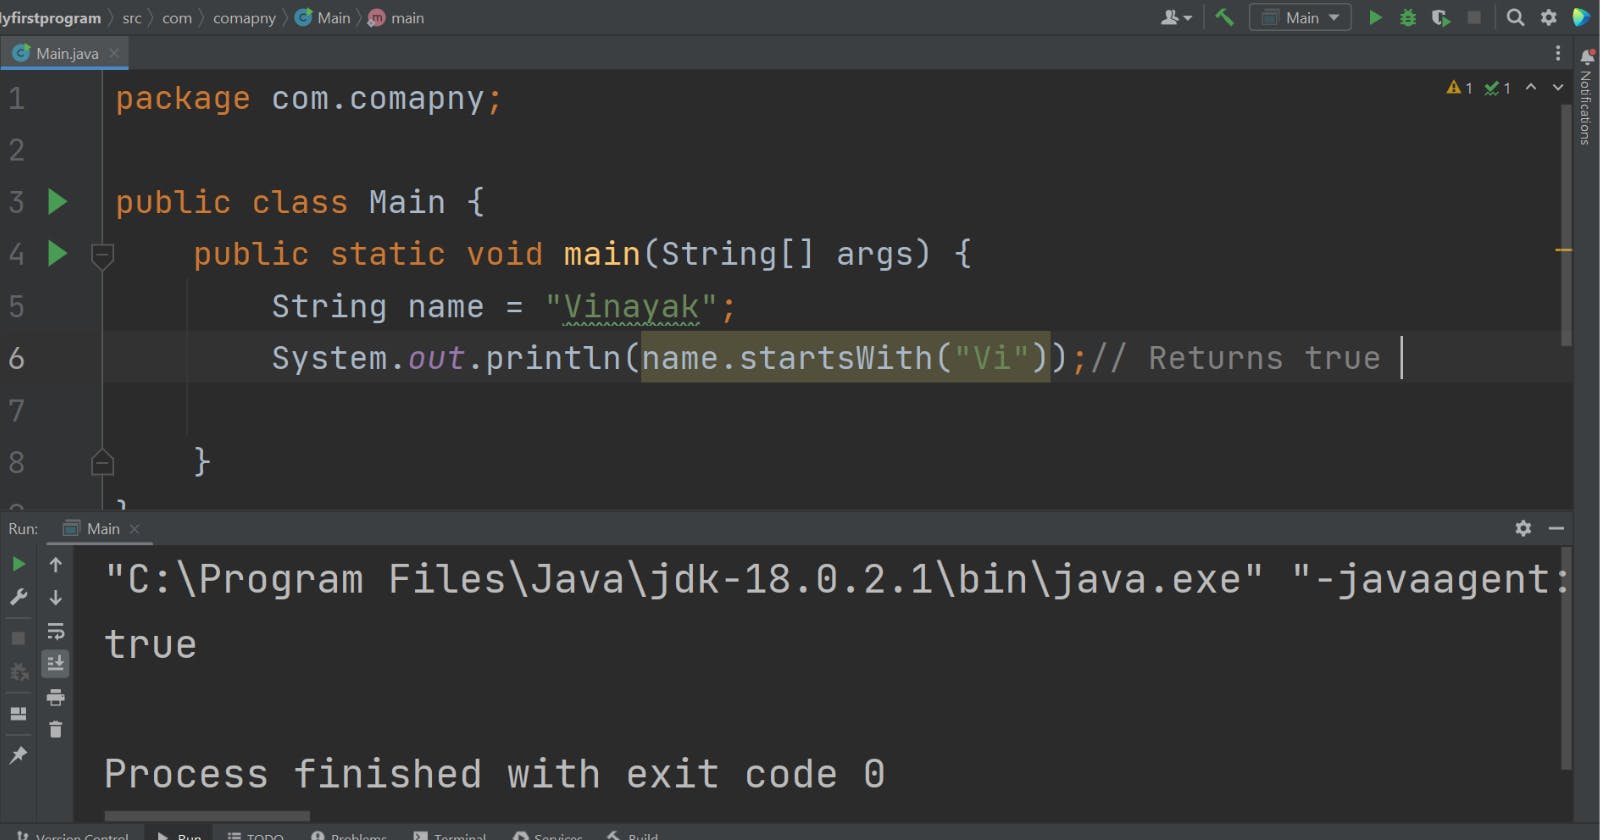Screen dimensions: 1600x840
Task: Open Problems tool window from bottom bar
Action: 348,835
